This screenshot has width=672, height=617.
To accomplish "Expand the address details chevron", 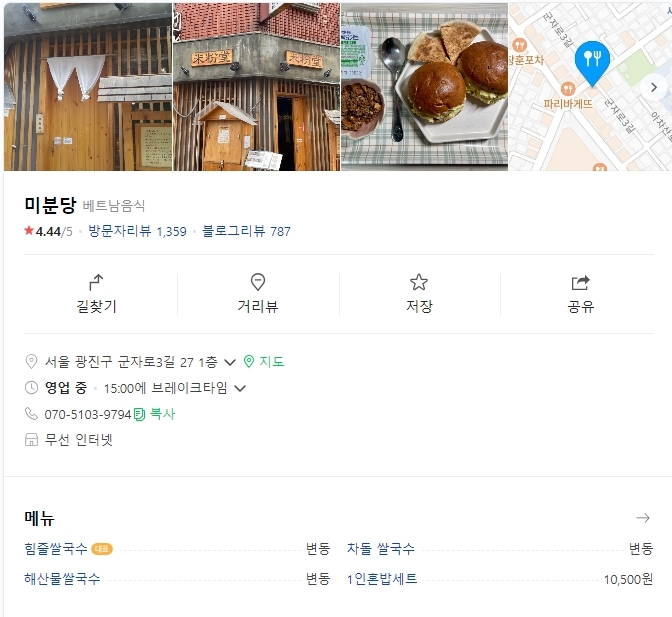I will 230,362.
